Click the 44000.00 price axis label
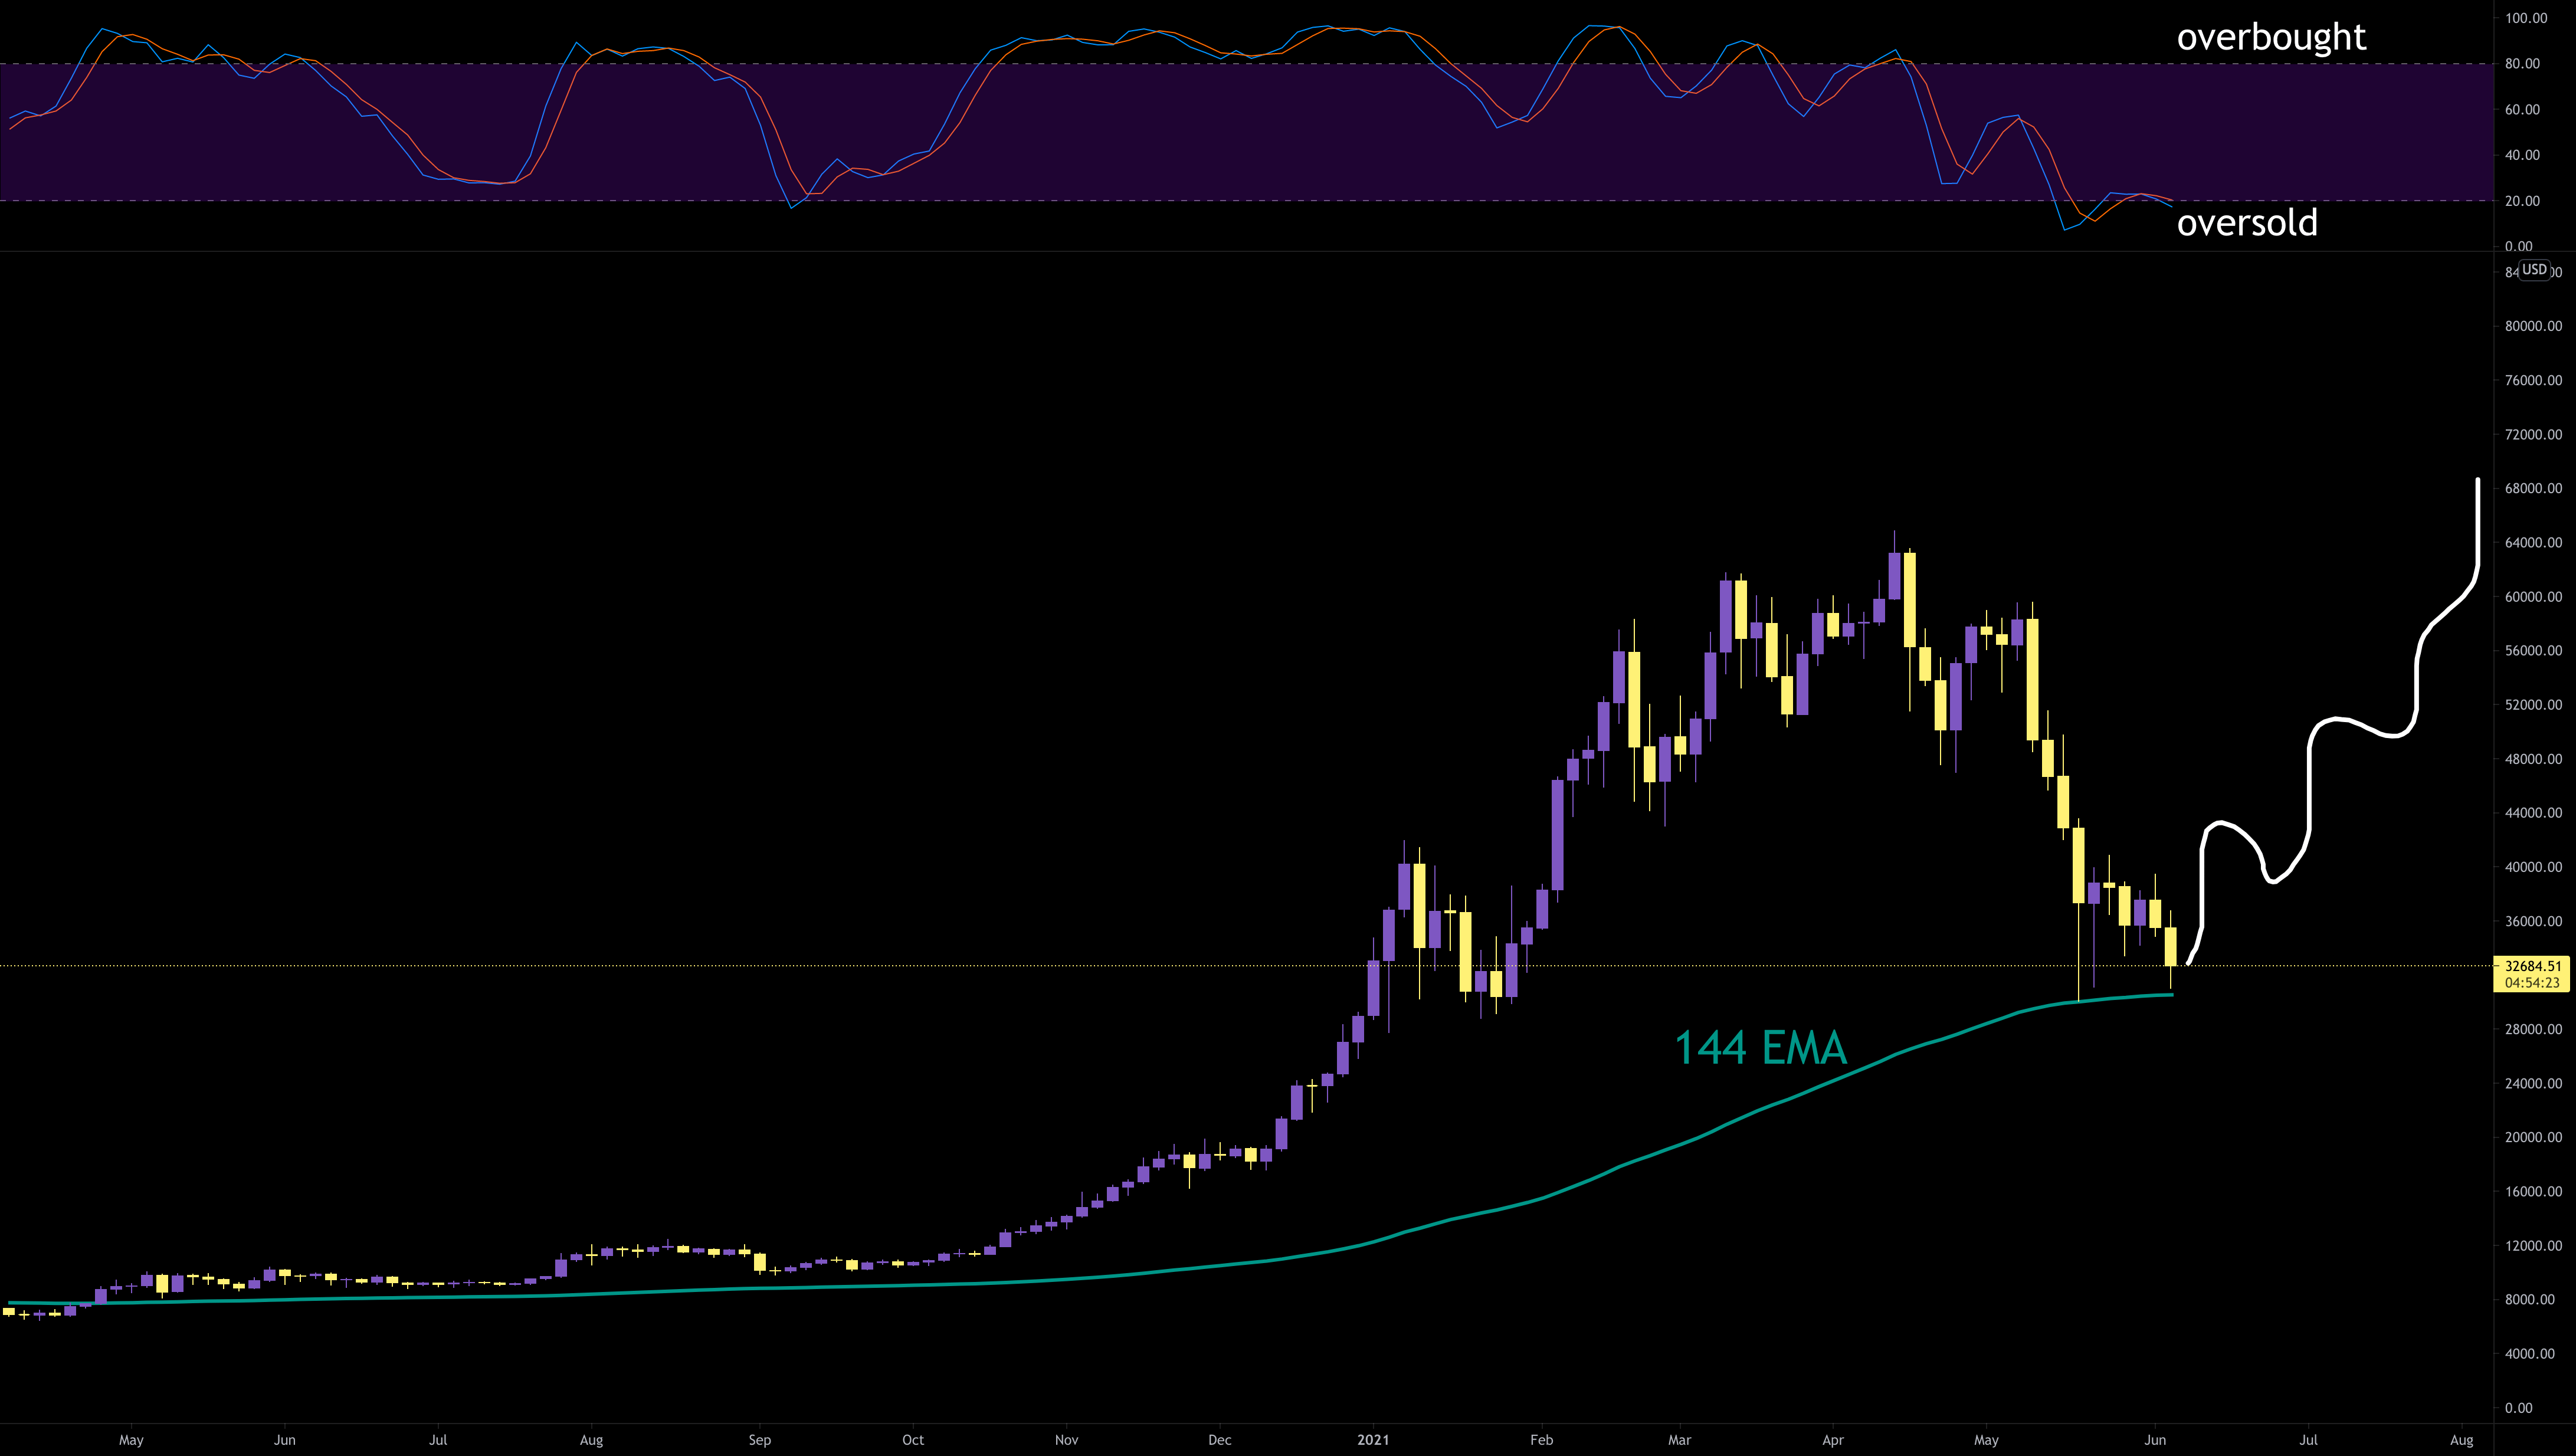The width and height of the screenshot is (2576, 1456). 2533,812
